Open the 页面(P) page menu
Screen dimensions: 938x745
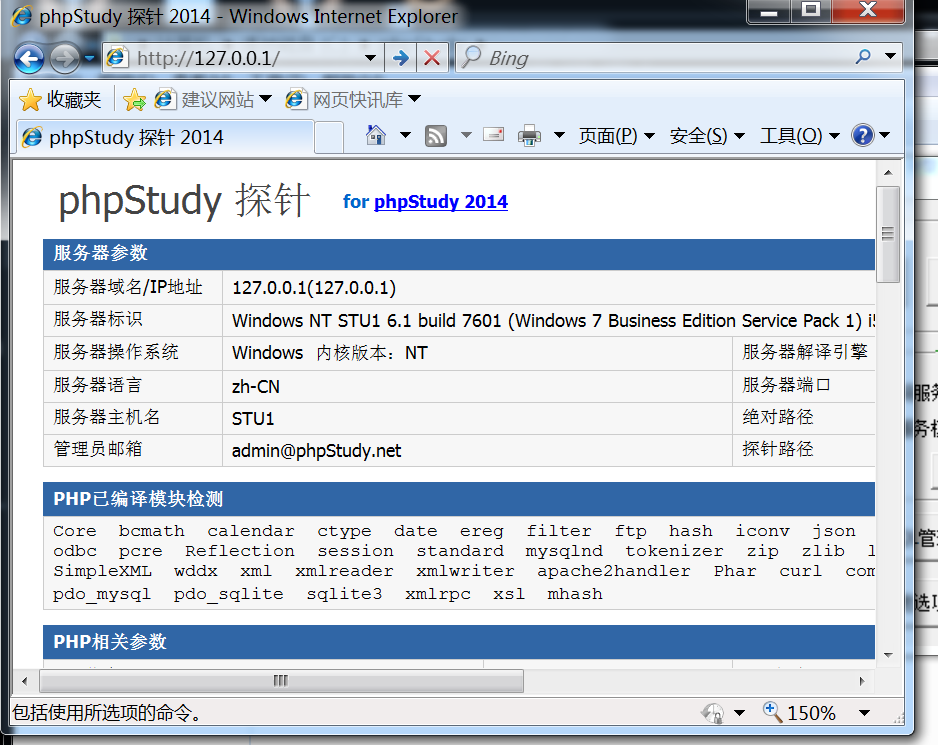tap(616, 136)
